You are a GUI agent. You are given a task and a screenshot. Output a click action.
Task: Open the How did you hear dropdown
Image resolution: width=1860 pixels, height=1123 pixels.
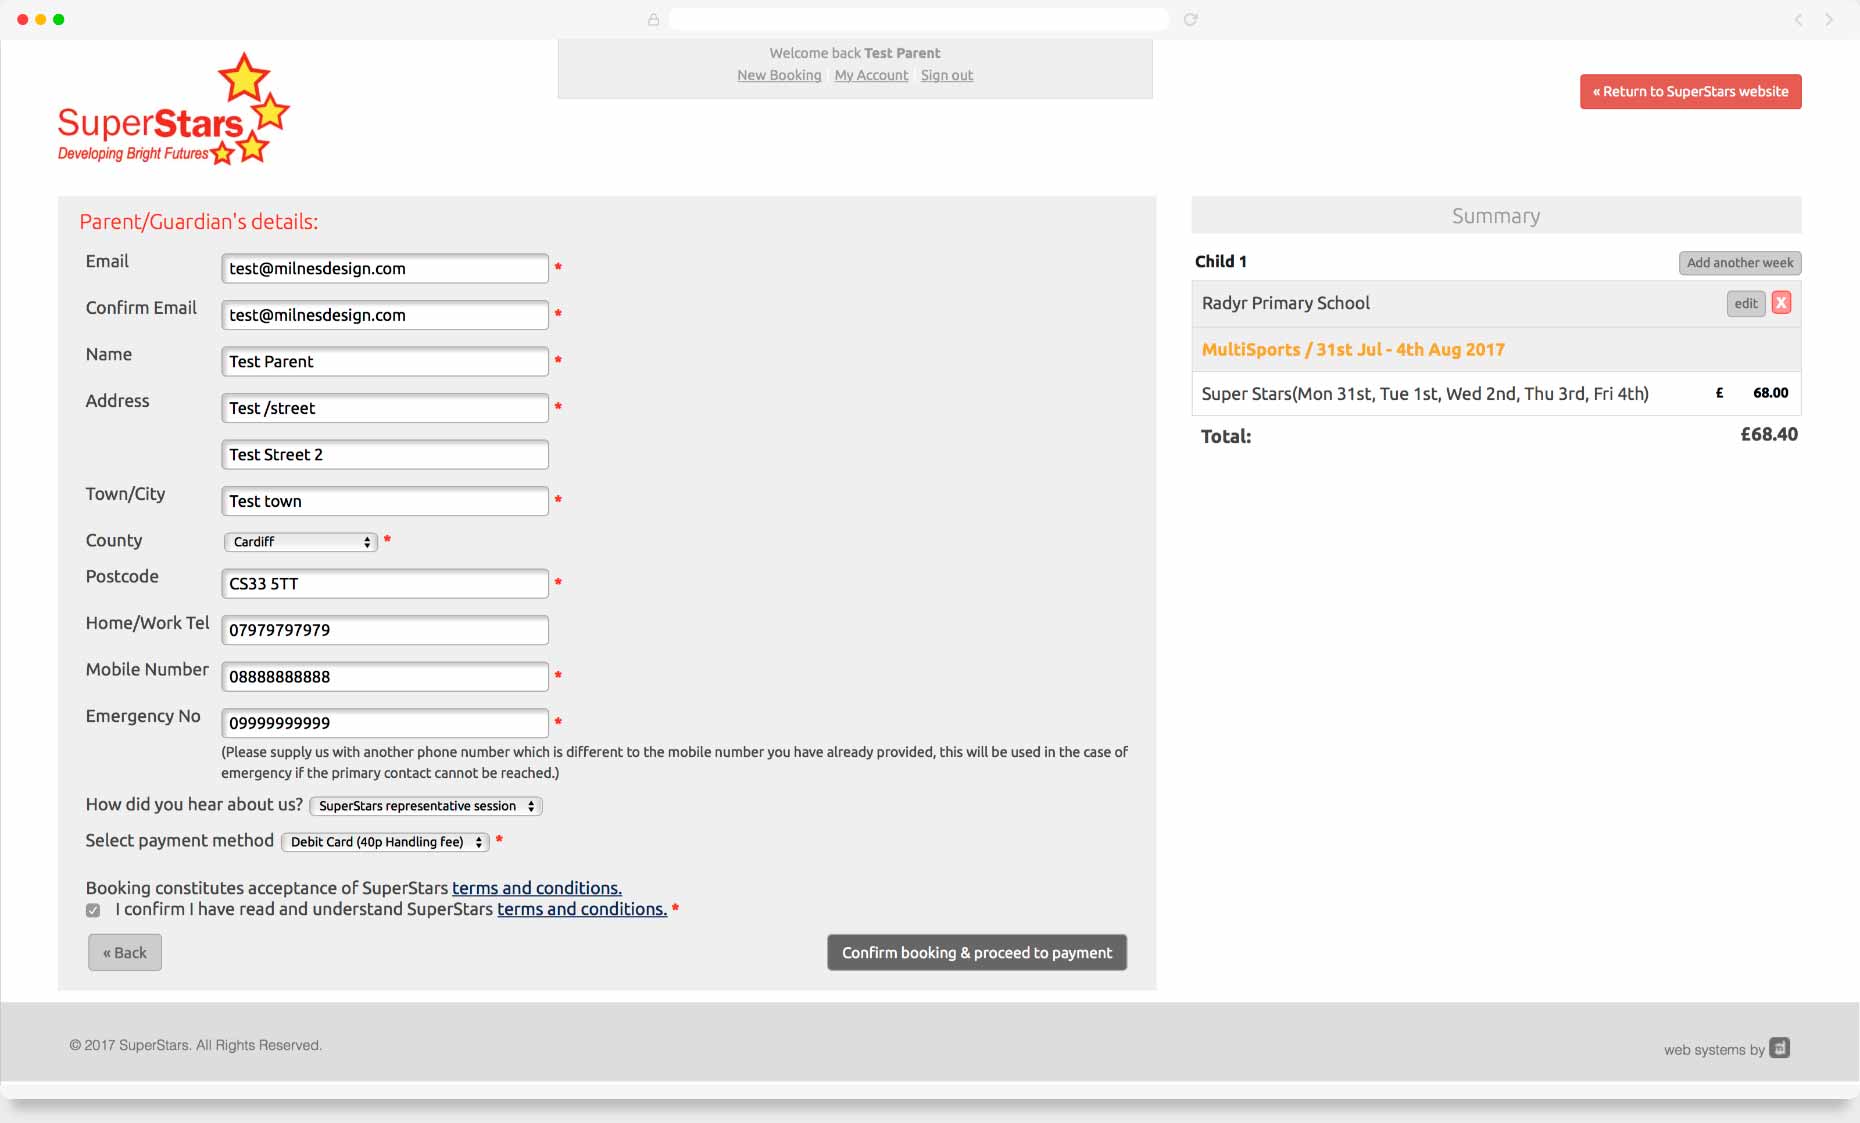[426, 806]
